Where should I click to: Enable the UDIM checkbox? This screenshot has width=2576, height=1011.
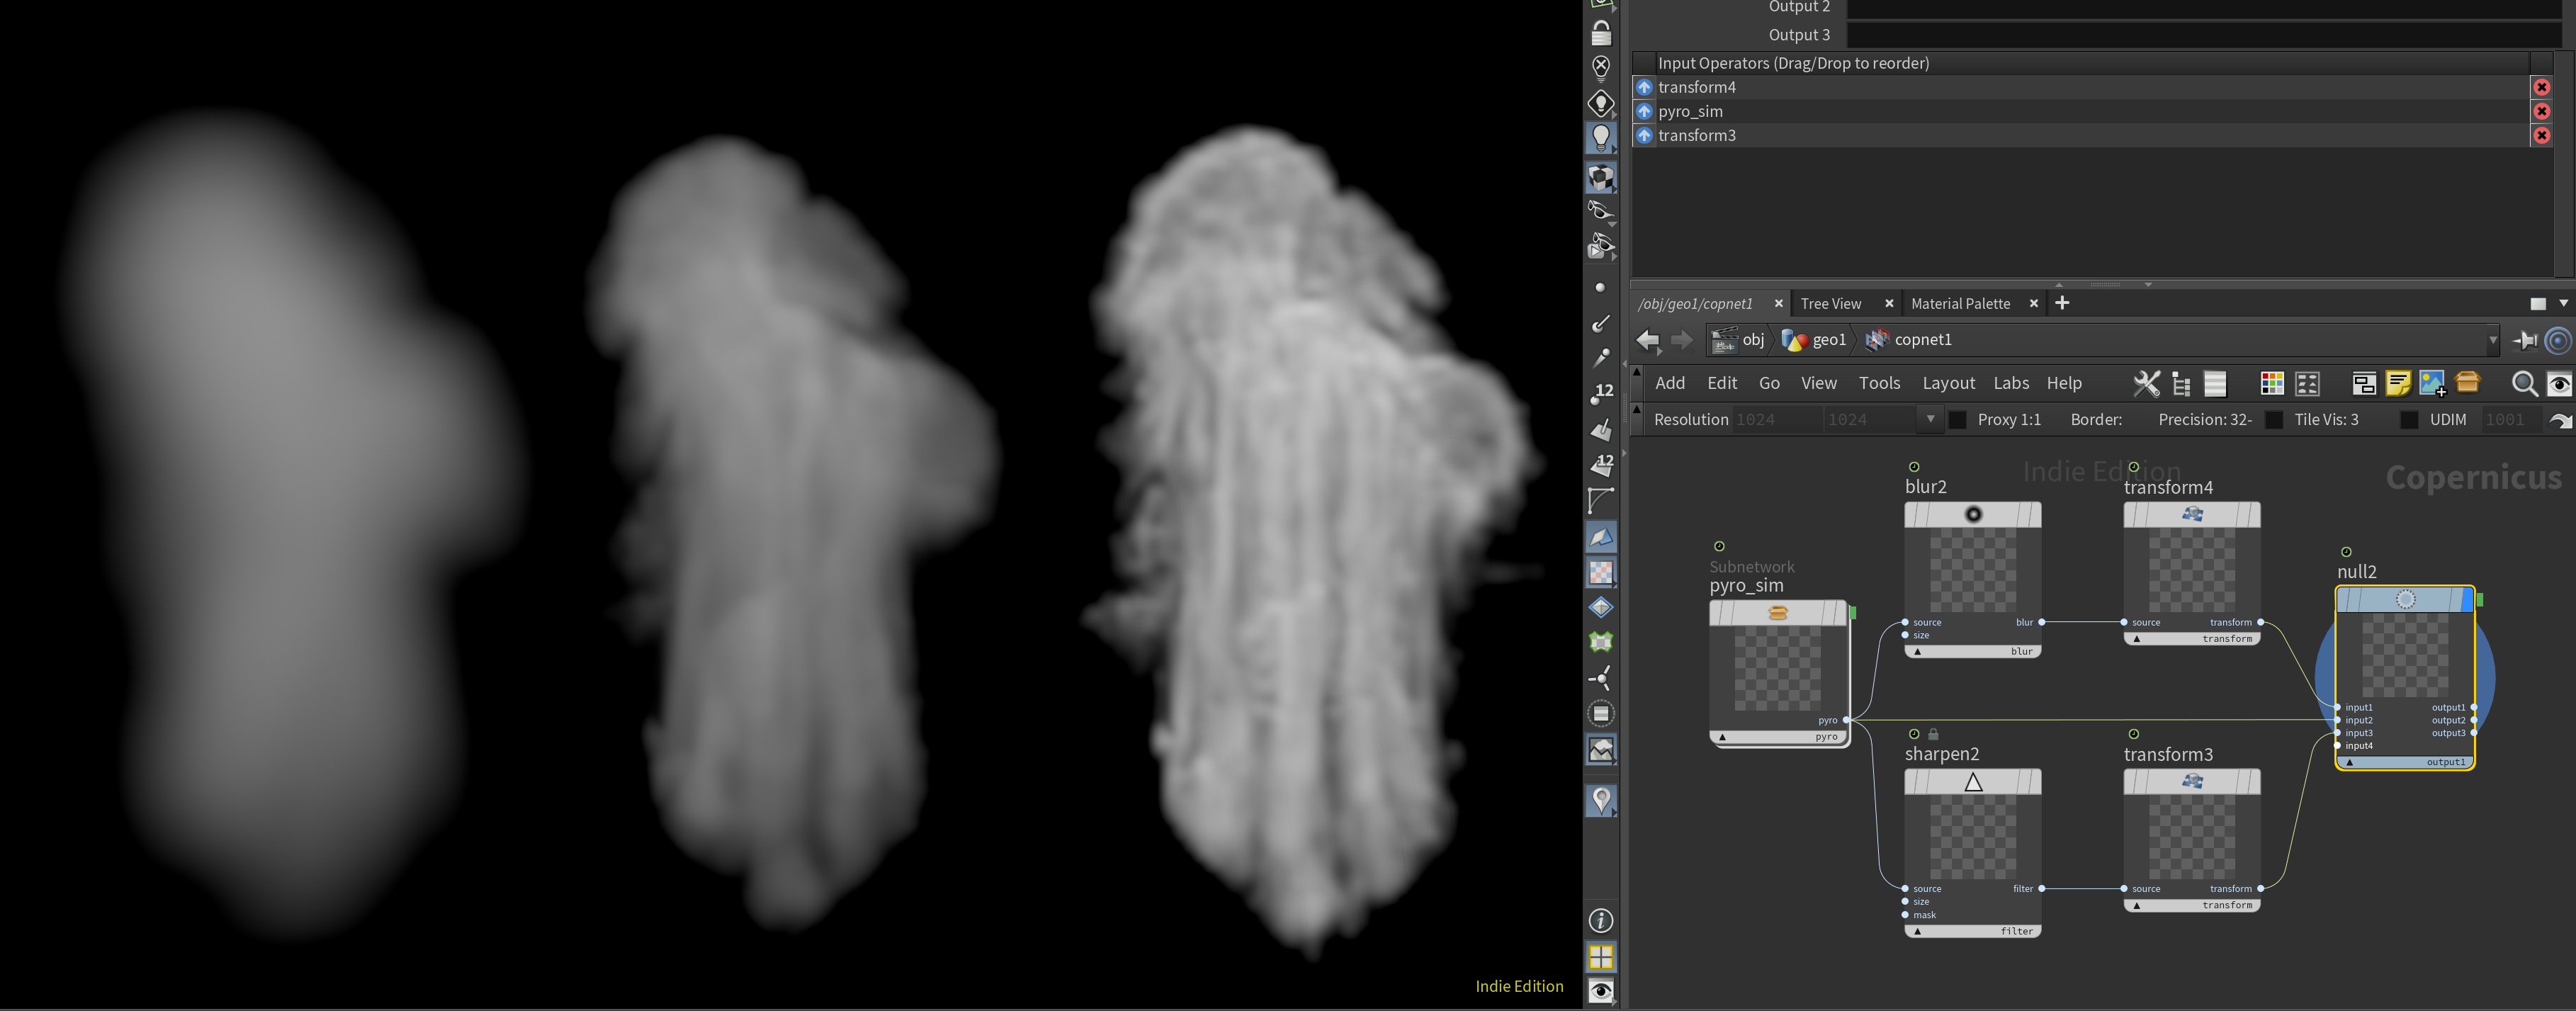point(2409,420)
